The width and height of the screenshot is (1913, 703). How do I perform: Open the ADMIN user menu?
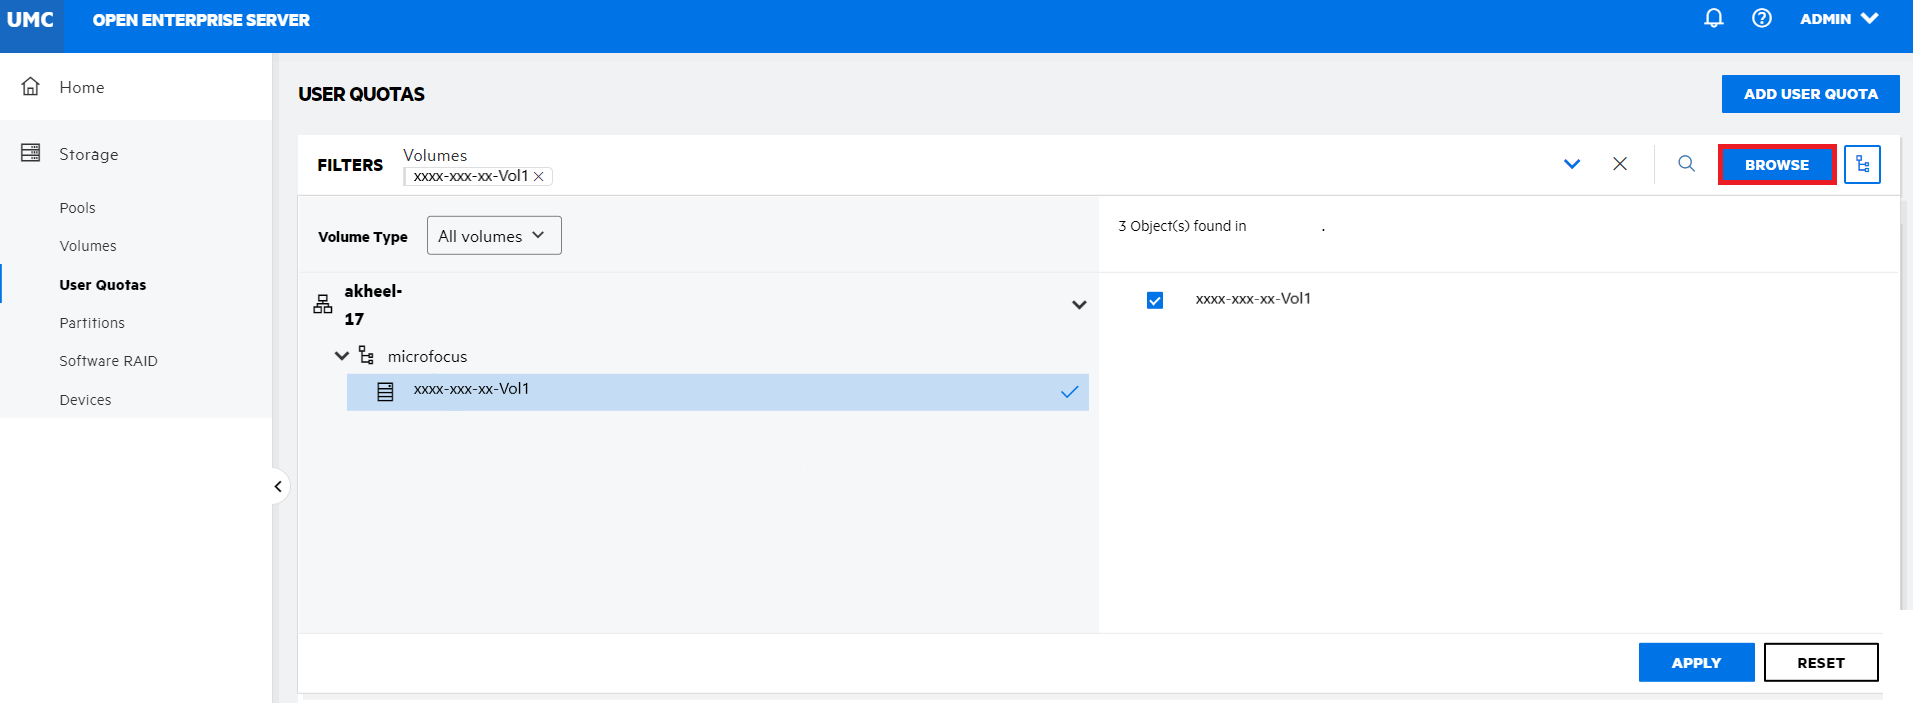click(x=1838, y=19)
